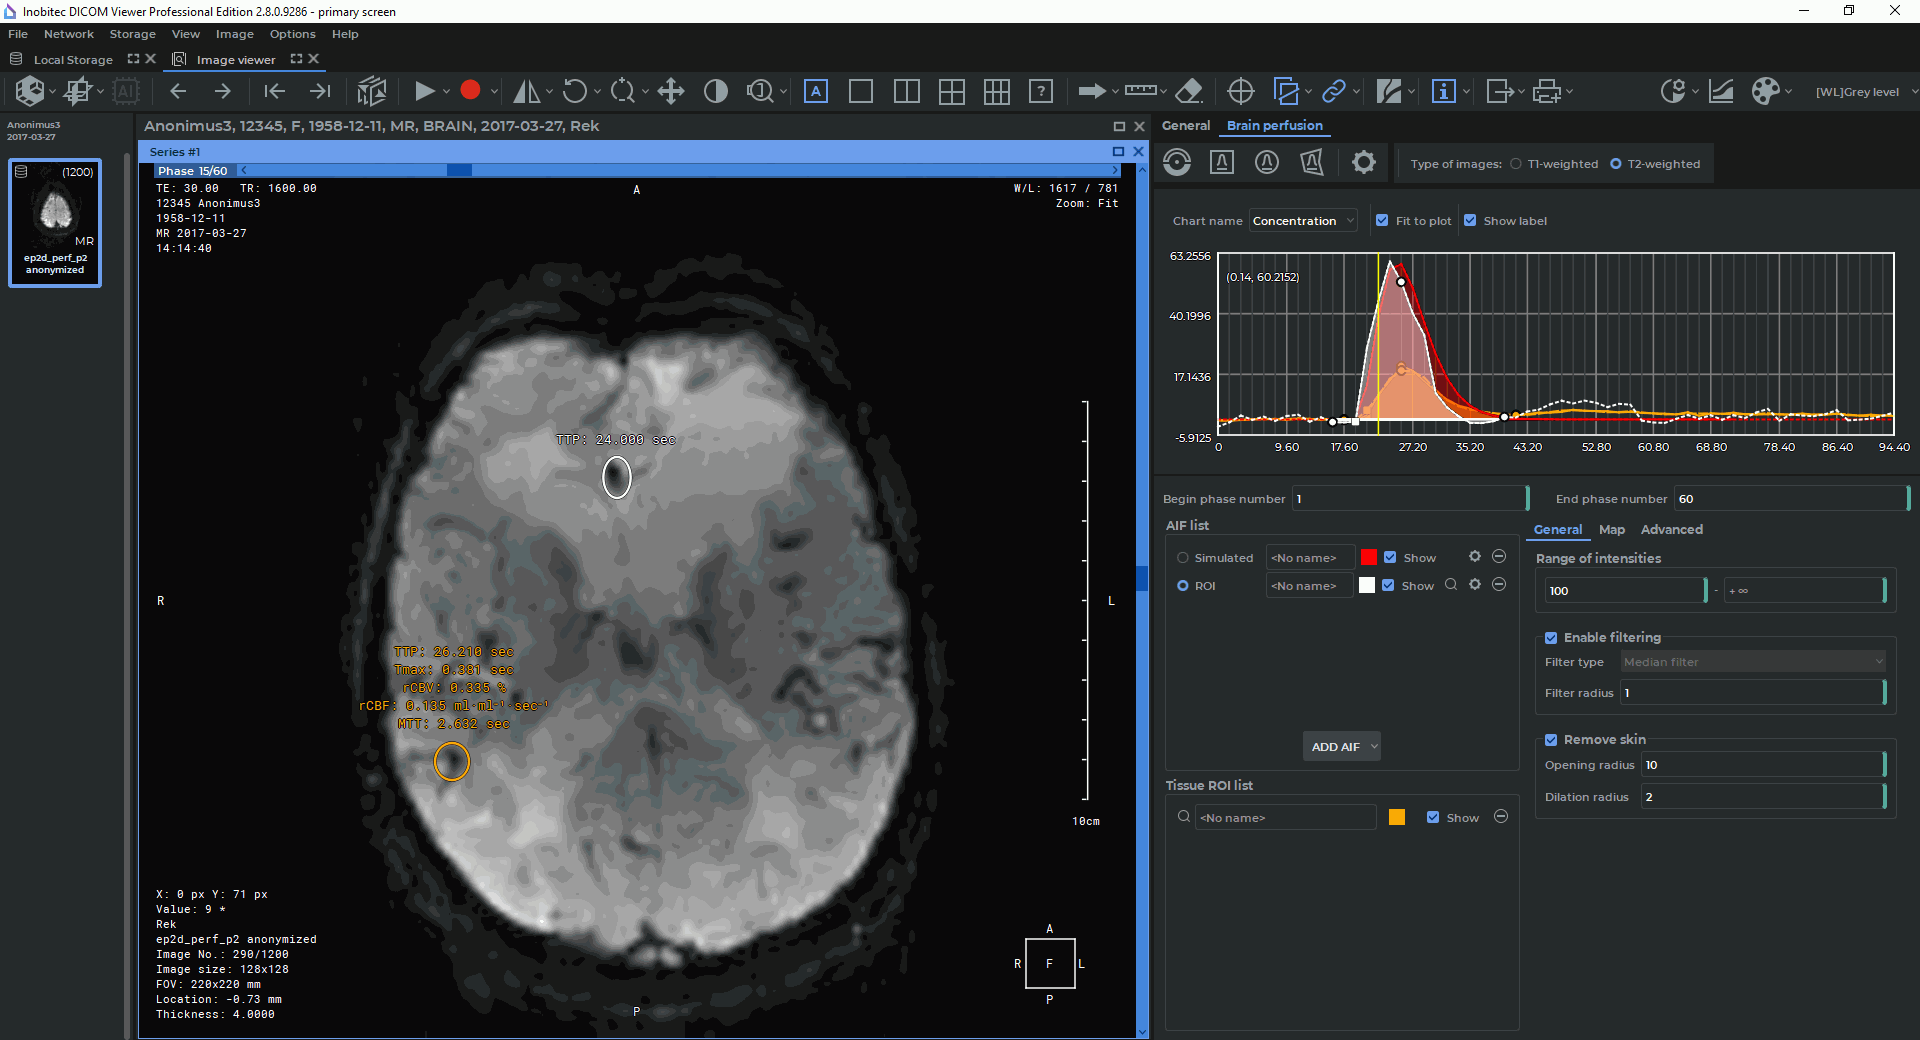Activate the pan (move) tool
Viewport: 1920px width, 1040px height.
point(671,91)
